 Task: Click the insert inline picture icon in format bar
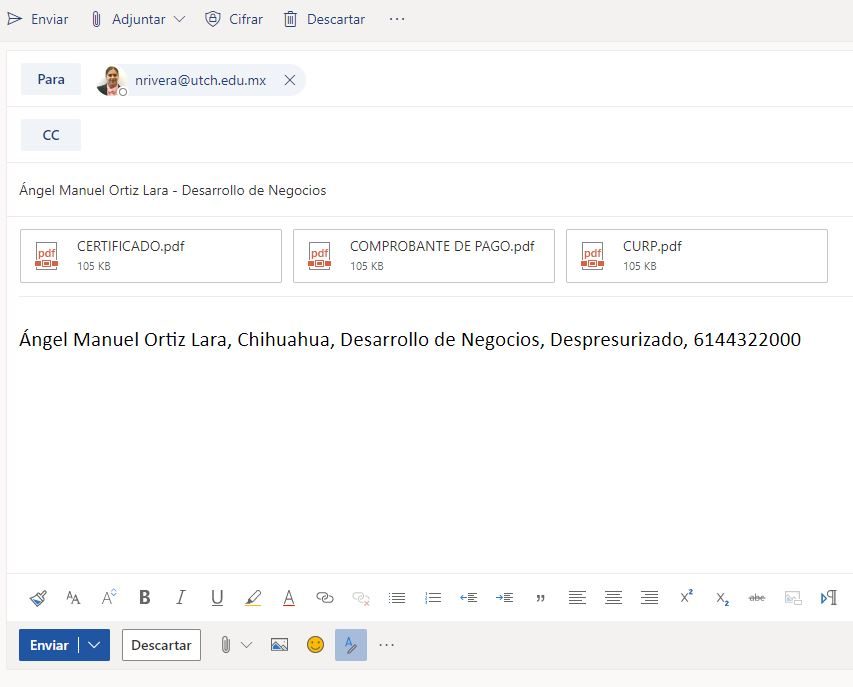(793, 598)
